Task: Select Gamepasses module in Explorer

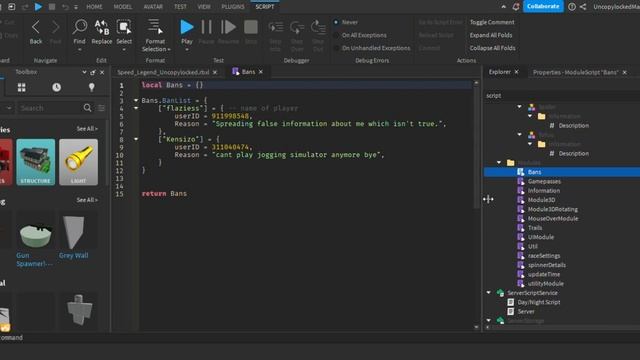Action: [x=544, y=181]
